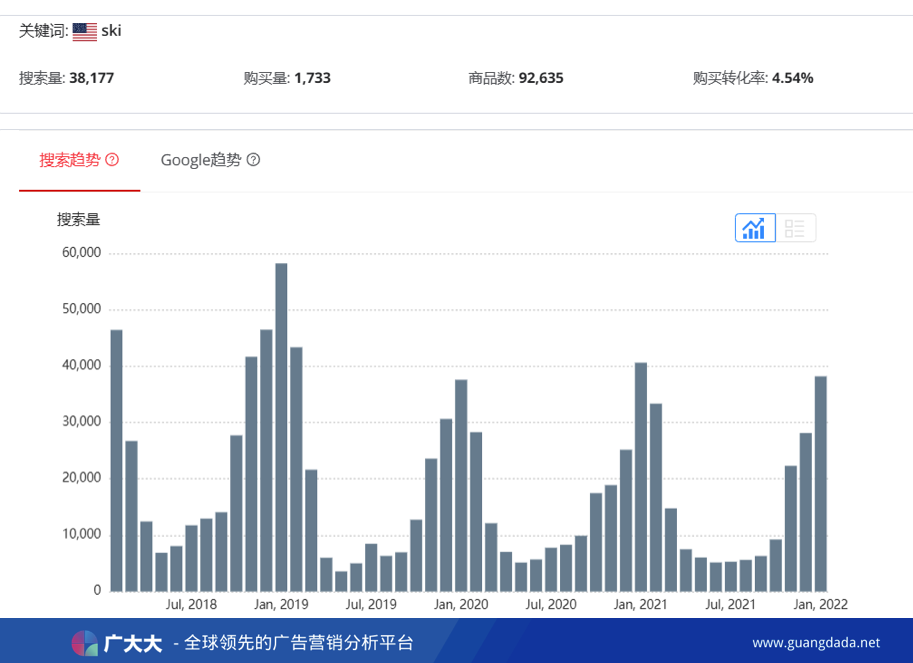
Task: Click the US flag icon beside ski
Action: point(85,32)
